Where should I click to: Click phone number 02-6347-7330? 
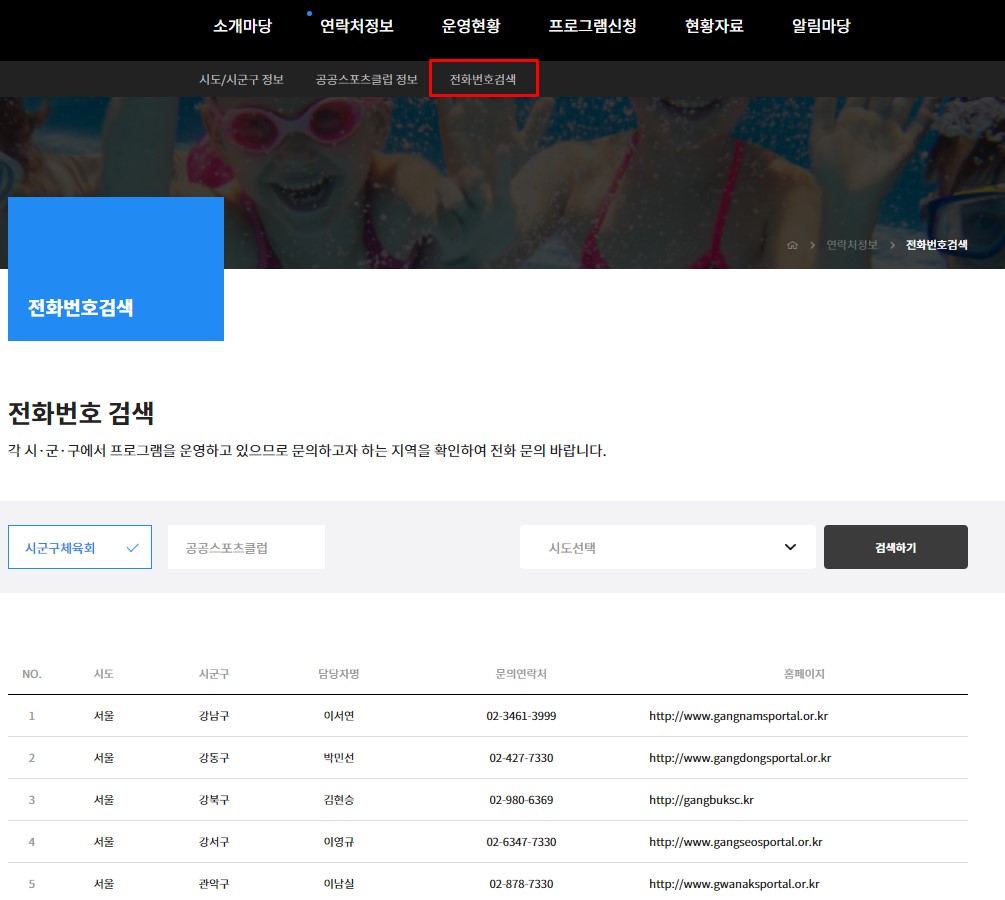[521, 842]
